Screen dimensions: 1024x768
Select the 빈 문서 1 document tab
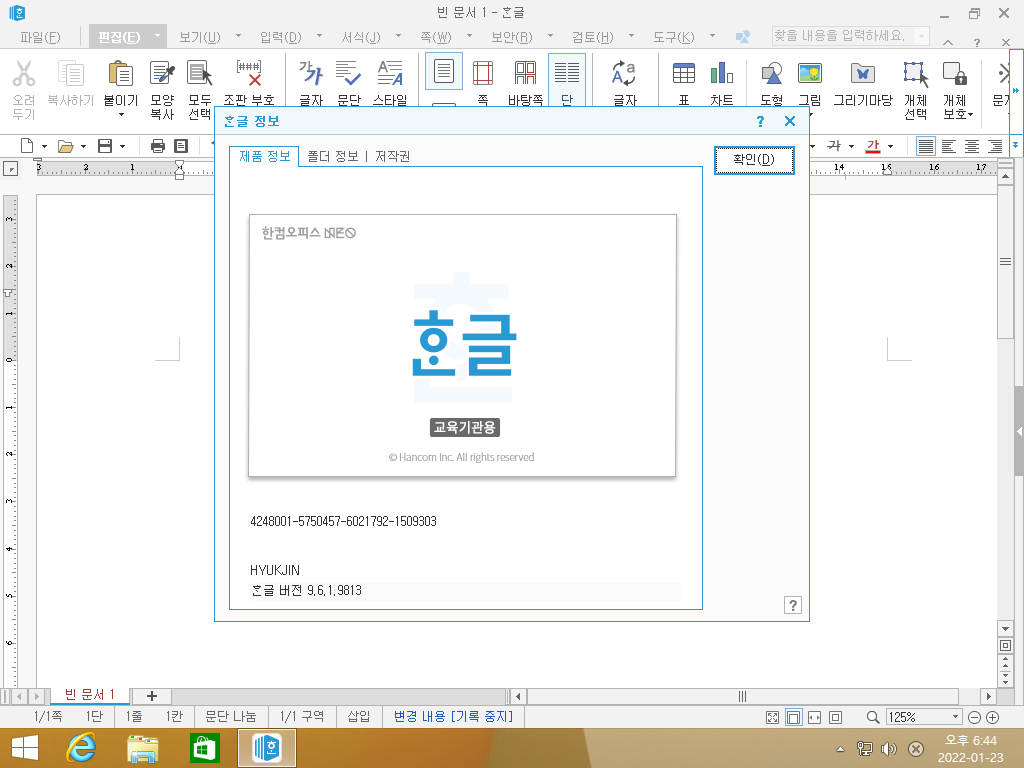[x=89, y=695]
